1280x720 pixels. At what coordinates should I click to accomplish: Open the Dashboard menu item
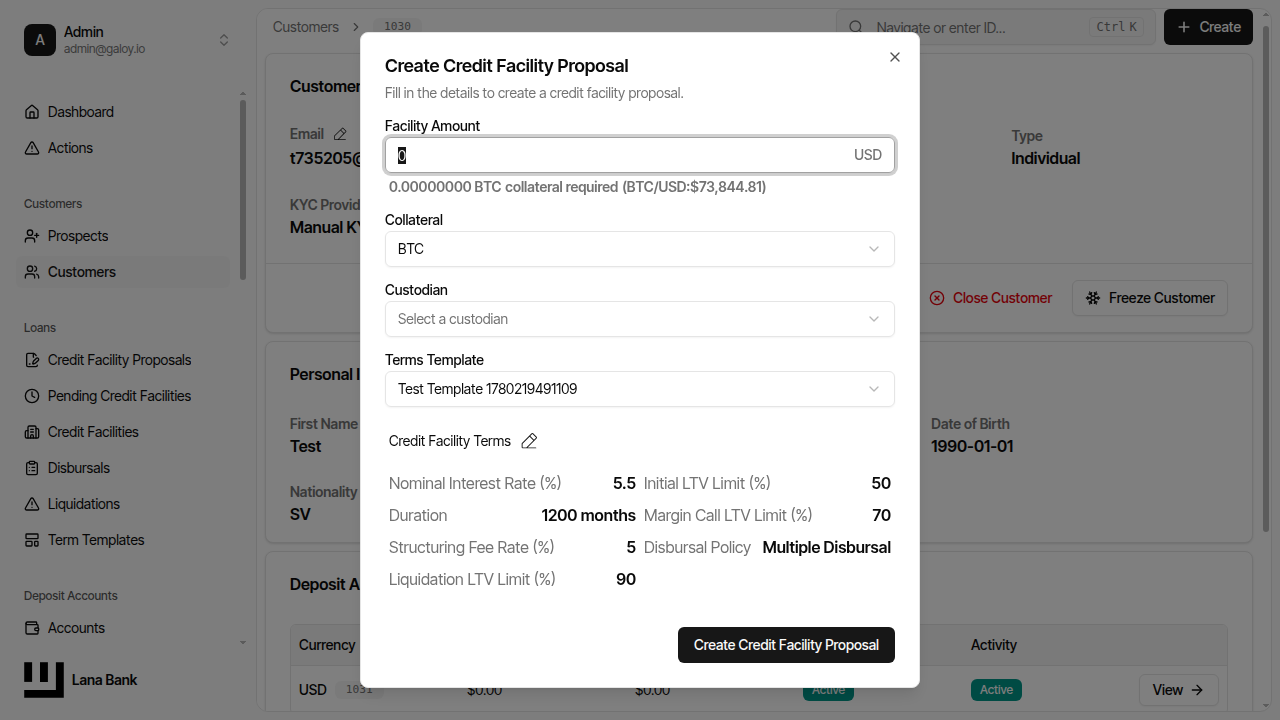pyautogui.click(x=123, y=112)
